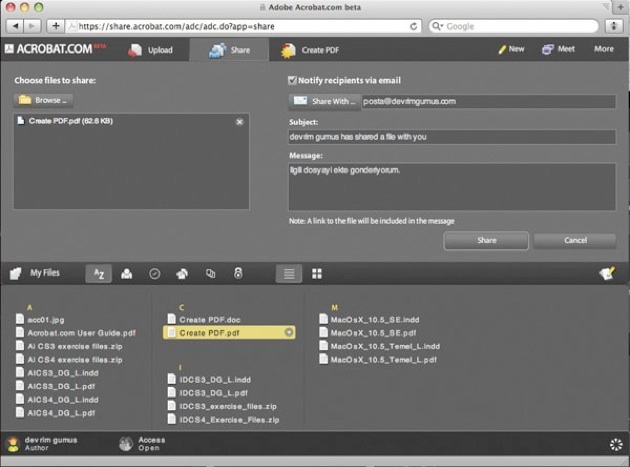This screenshot has width=630, height=467.
Task: Click the add bookmark plus button
Action: (55, 26)
